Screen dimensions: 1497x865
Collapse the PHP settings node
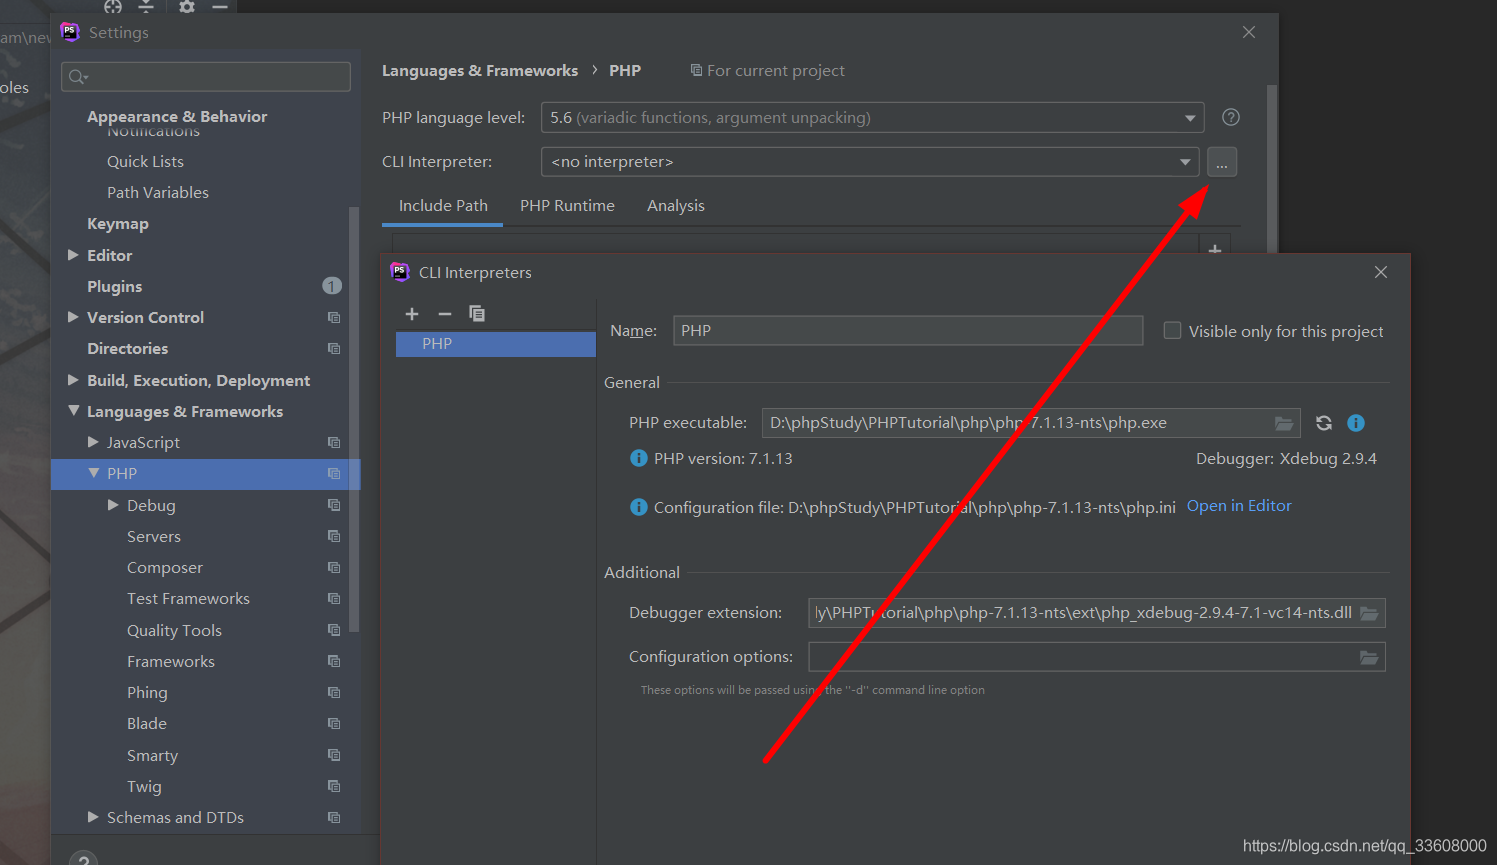coord(93,473)
